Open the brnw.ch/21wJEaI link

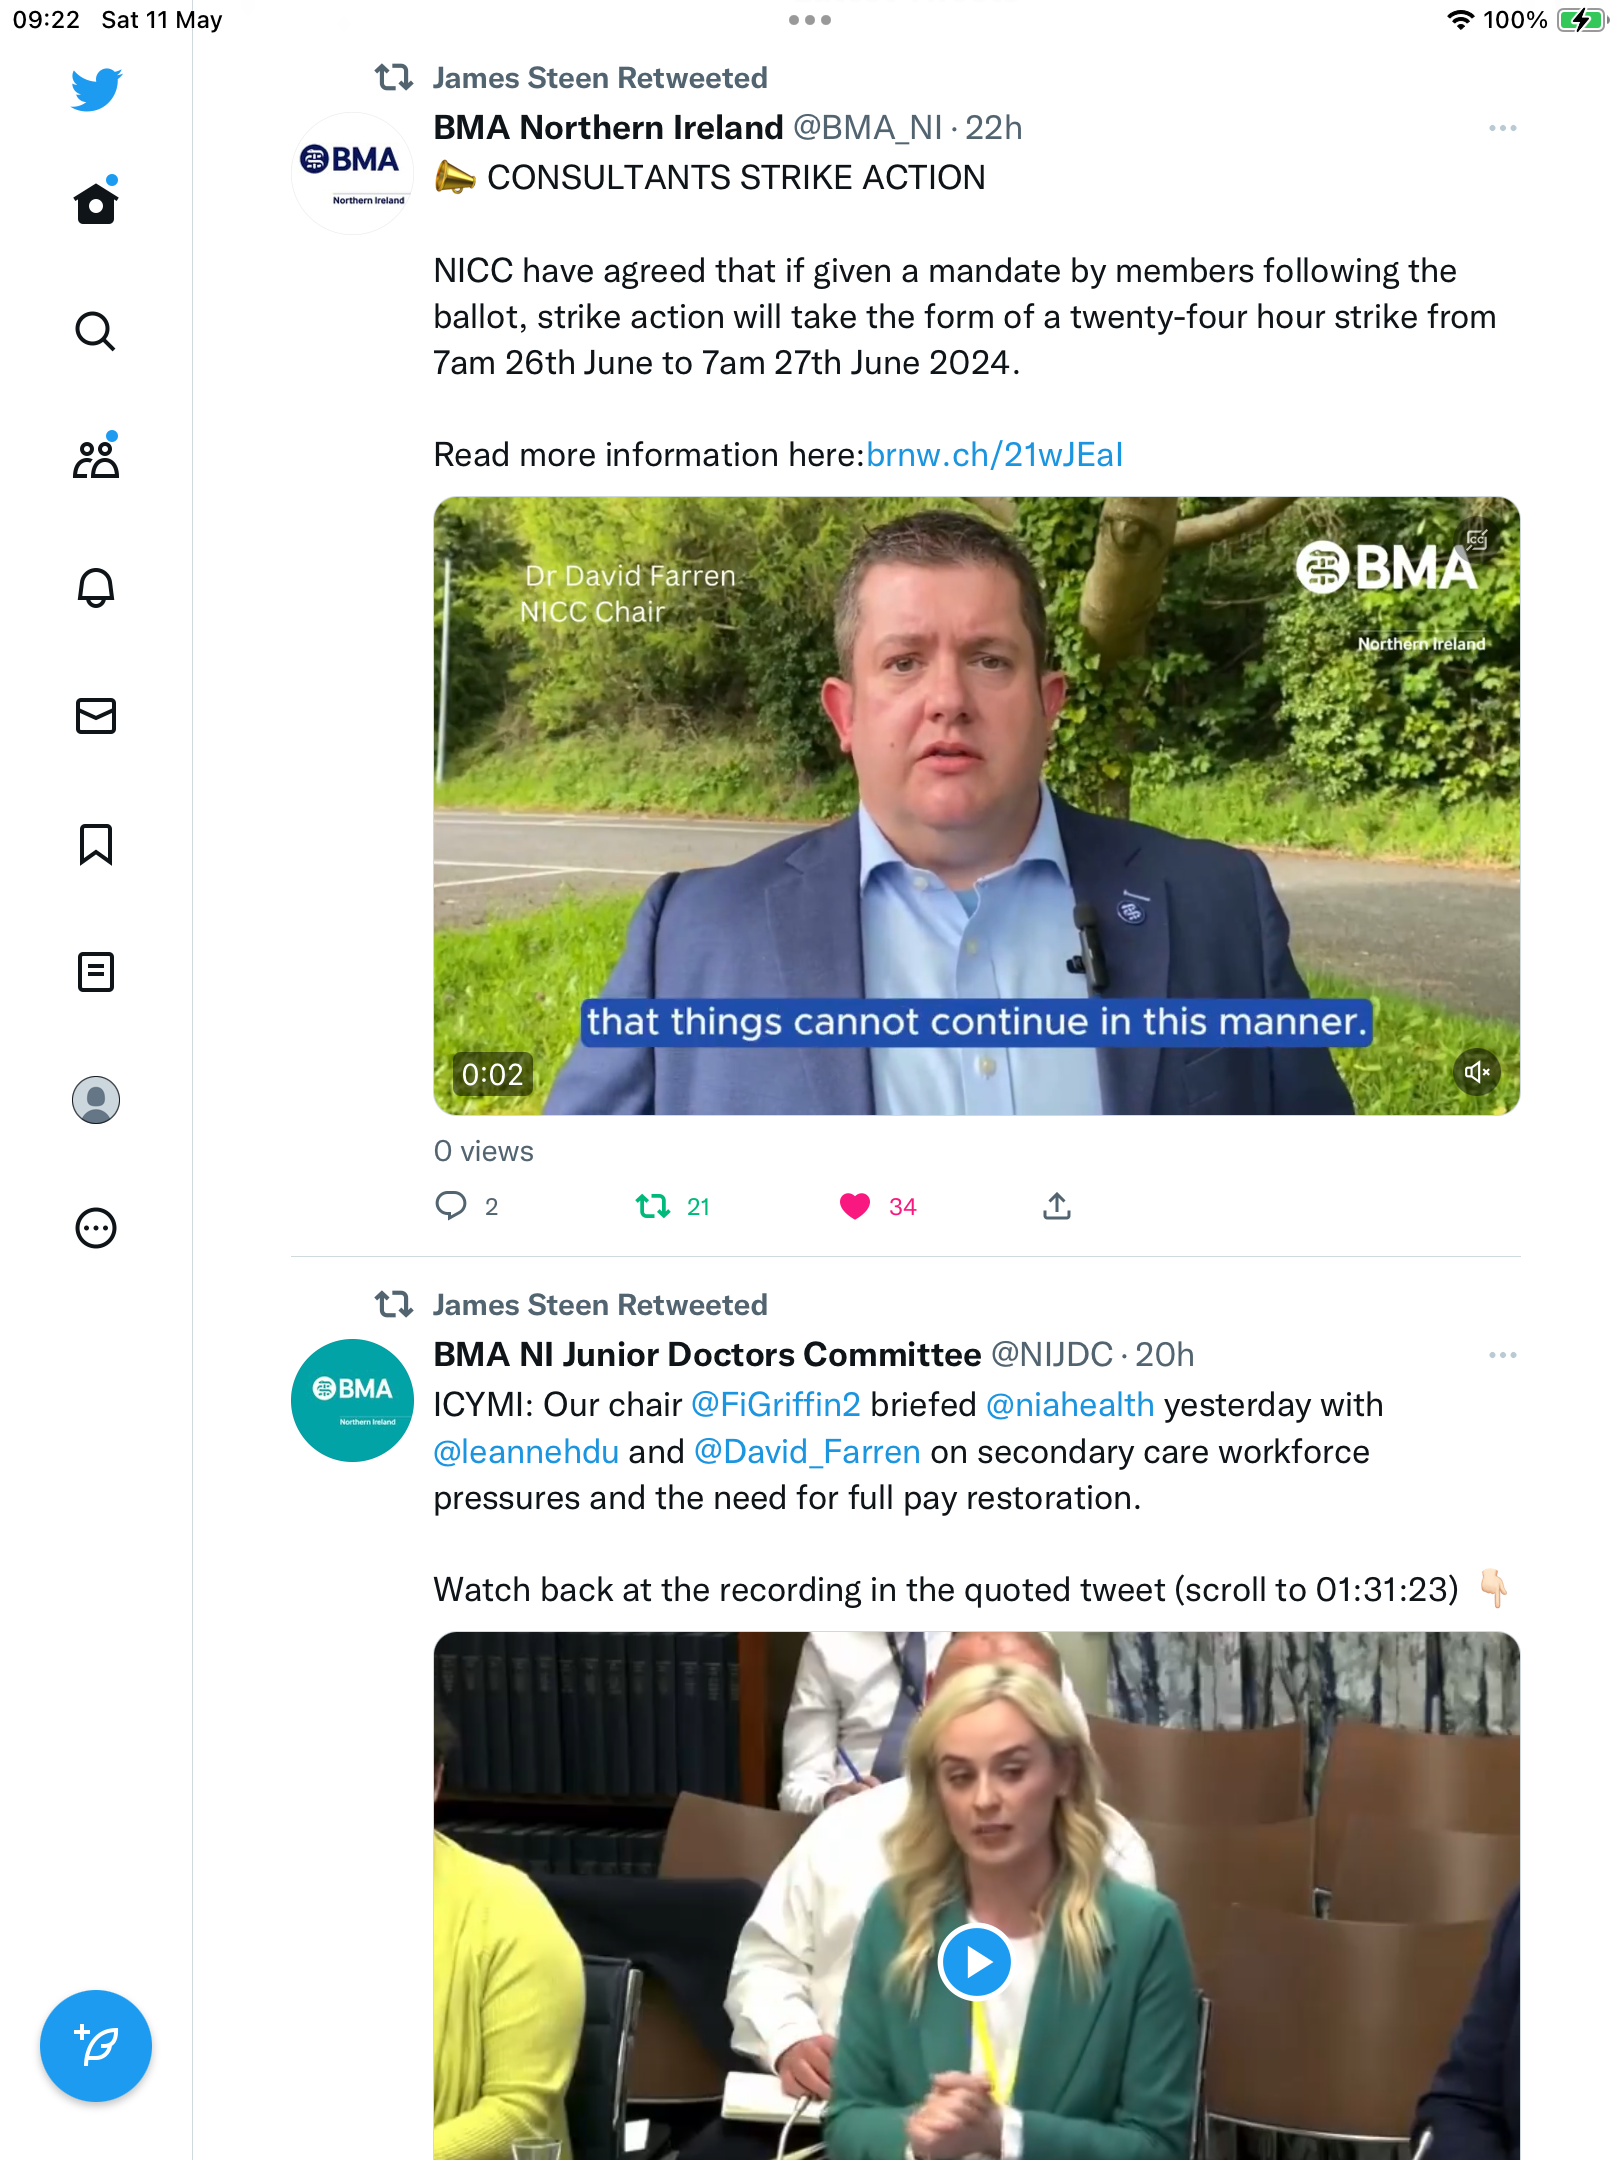[x=994, y=455]
